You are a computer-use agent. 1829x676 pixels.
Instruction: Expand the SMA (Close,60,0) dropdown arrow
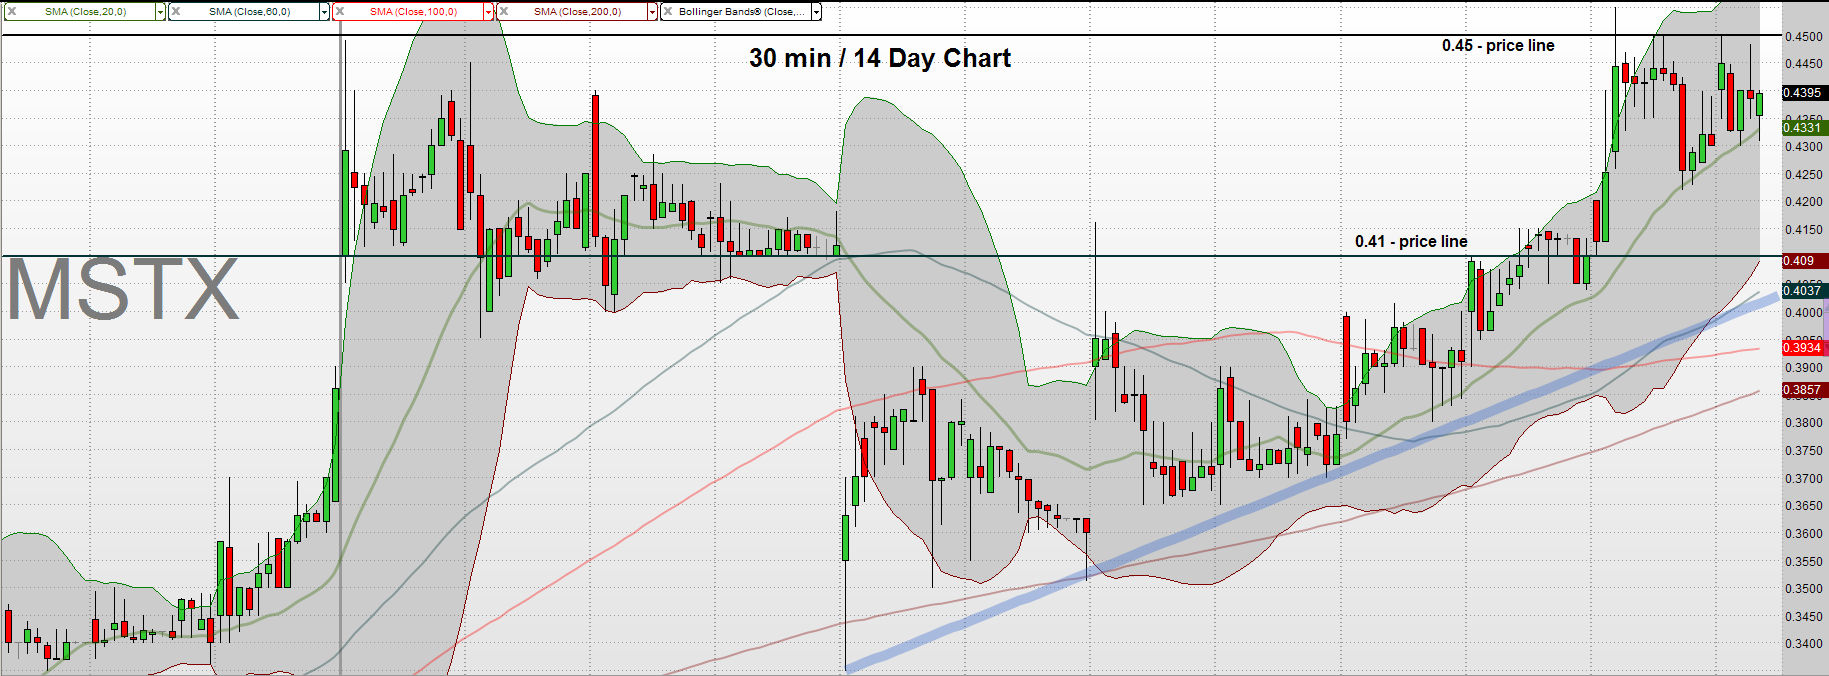point(324,12)
